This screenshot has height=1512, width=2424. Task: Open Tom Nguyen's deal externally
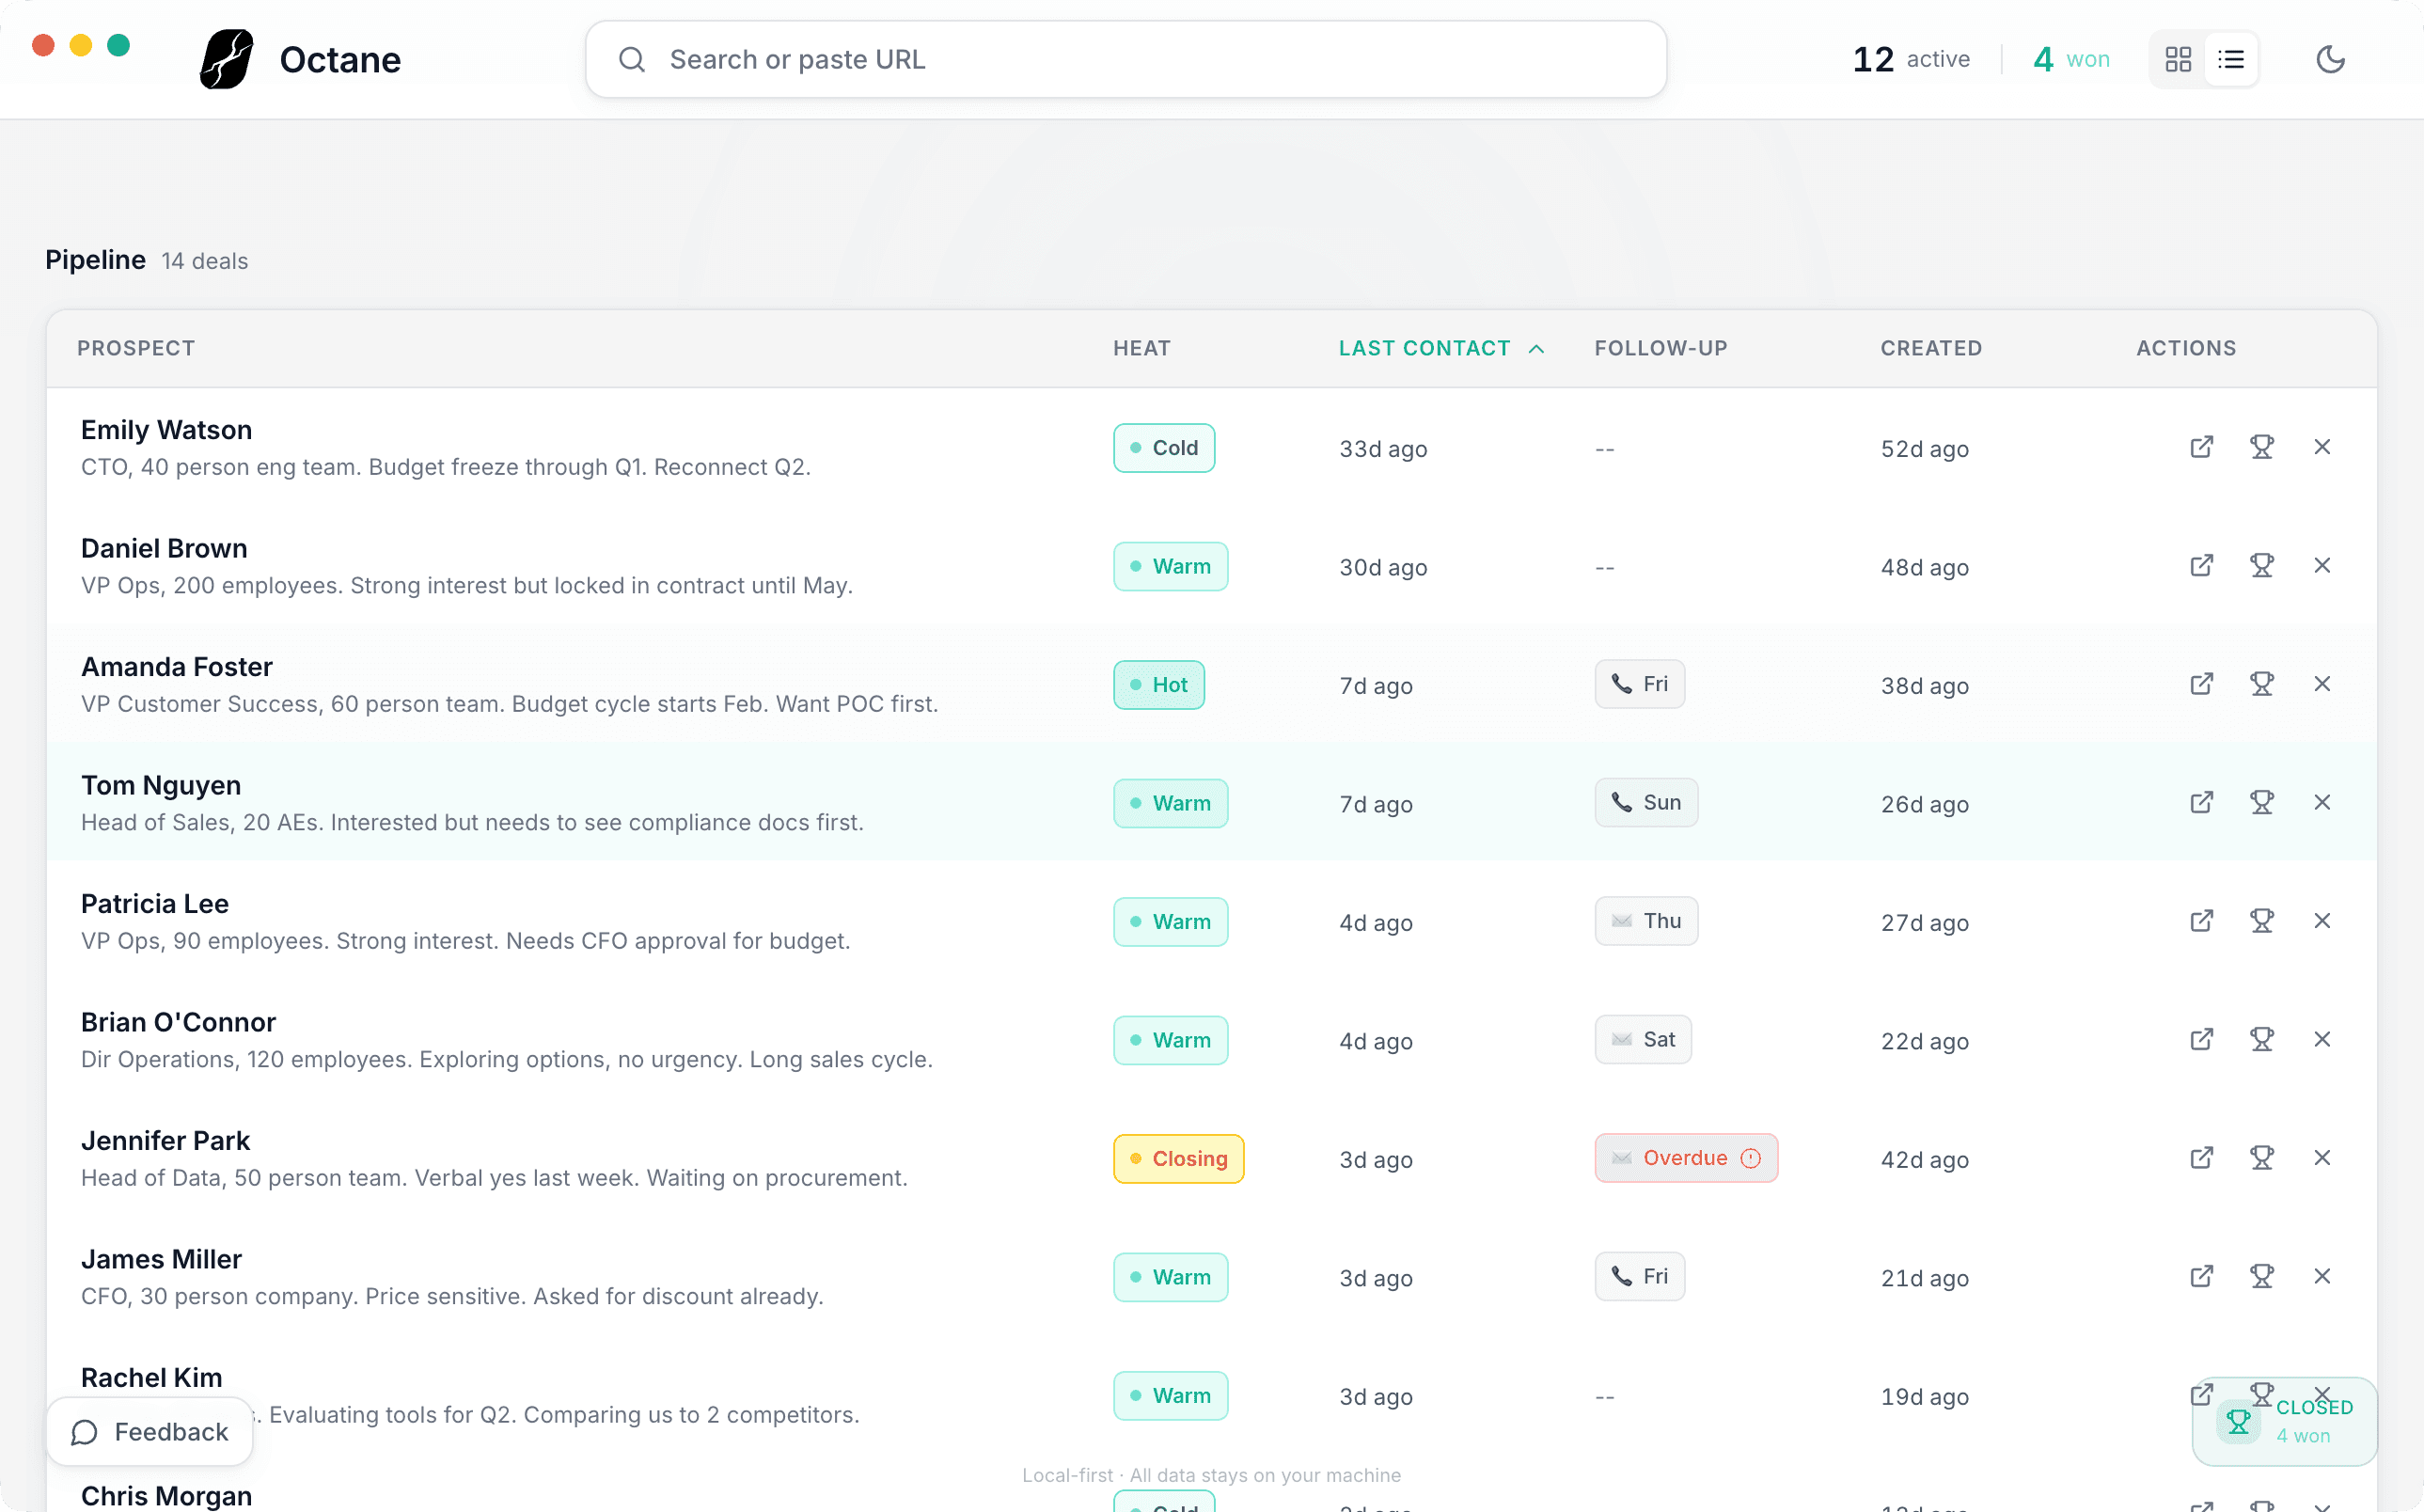pyautogui.click(x=2201, y=802)
